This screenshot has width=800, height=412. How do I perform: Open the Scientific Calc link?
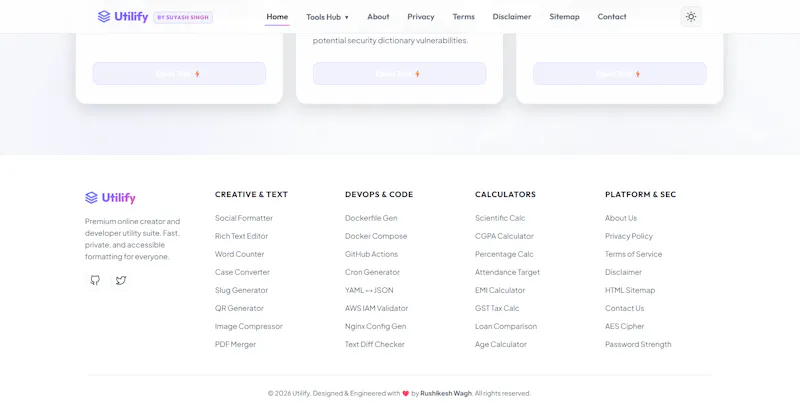pos(500,218)
